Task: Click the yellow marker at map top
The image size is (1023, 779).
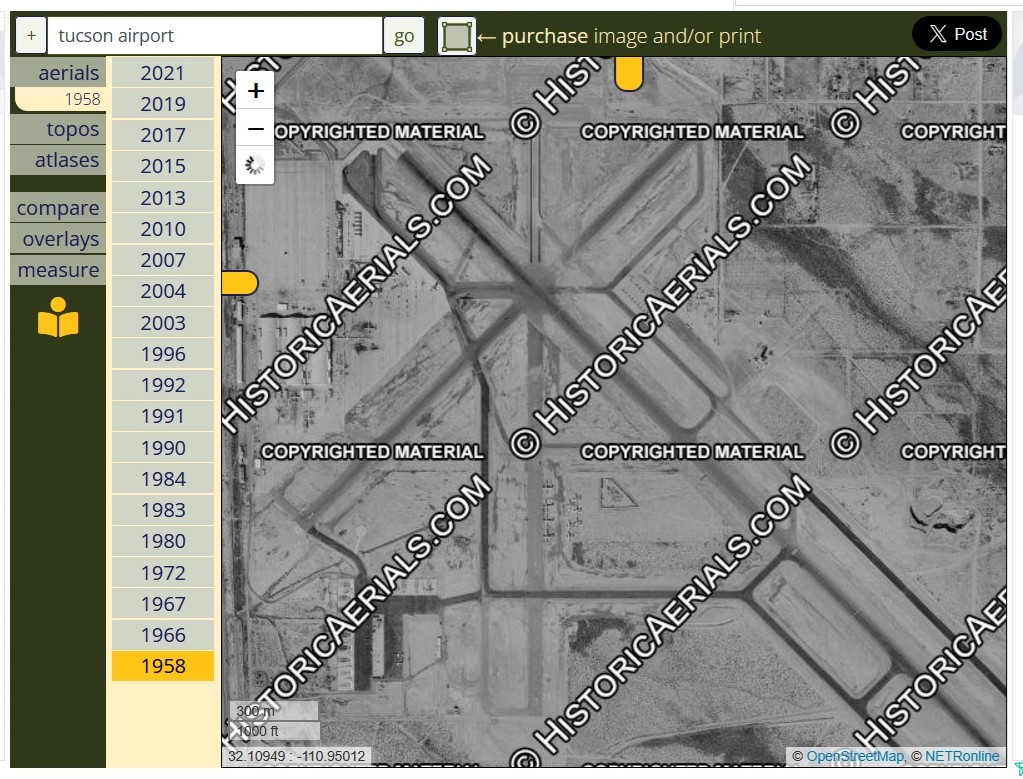Action: [x=628, y=73]
